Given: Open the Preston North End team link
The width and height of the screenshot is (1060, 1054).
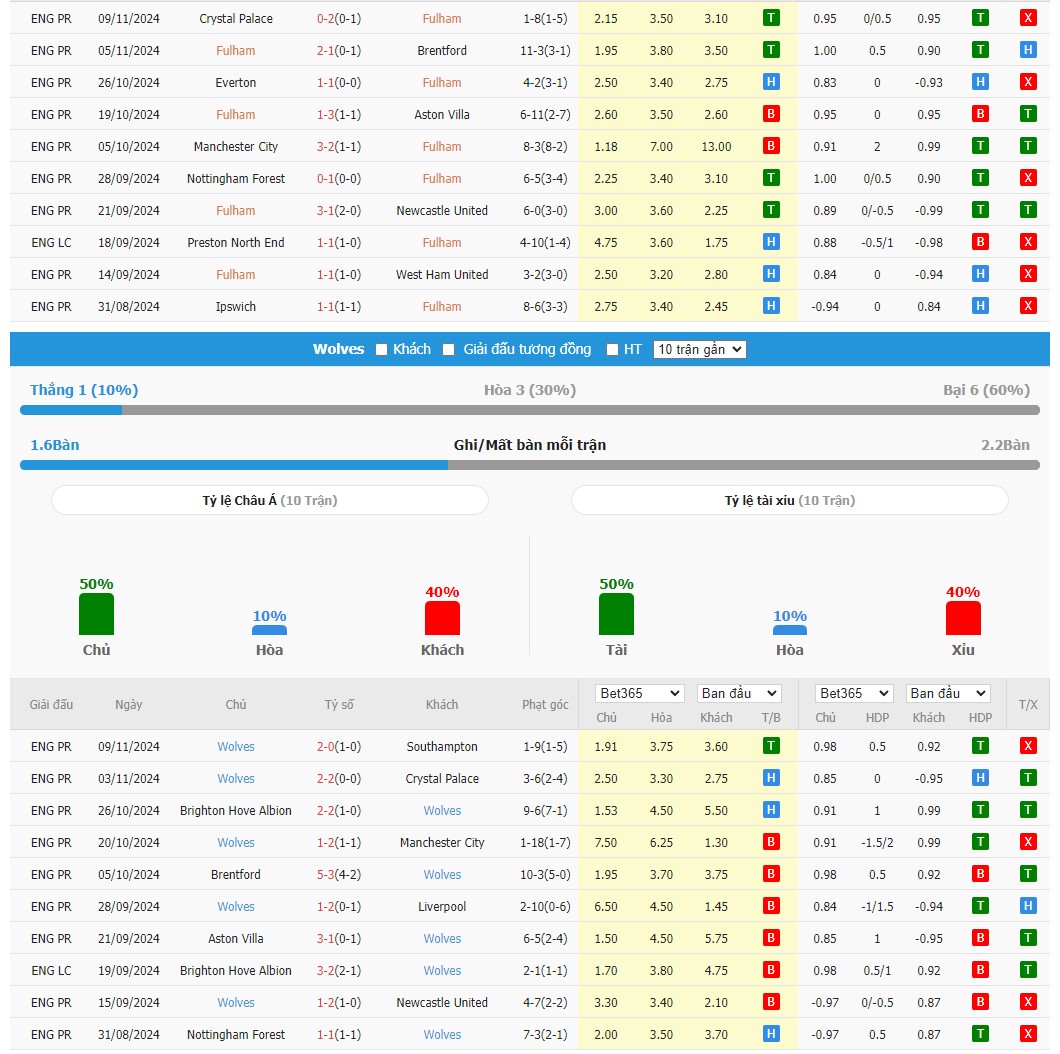Looking at the screenshot, I should click(236, 243).
